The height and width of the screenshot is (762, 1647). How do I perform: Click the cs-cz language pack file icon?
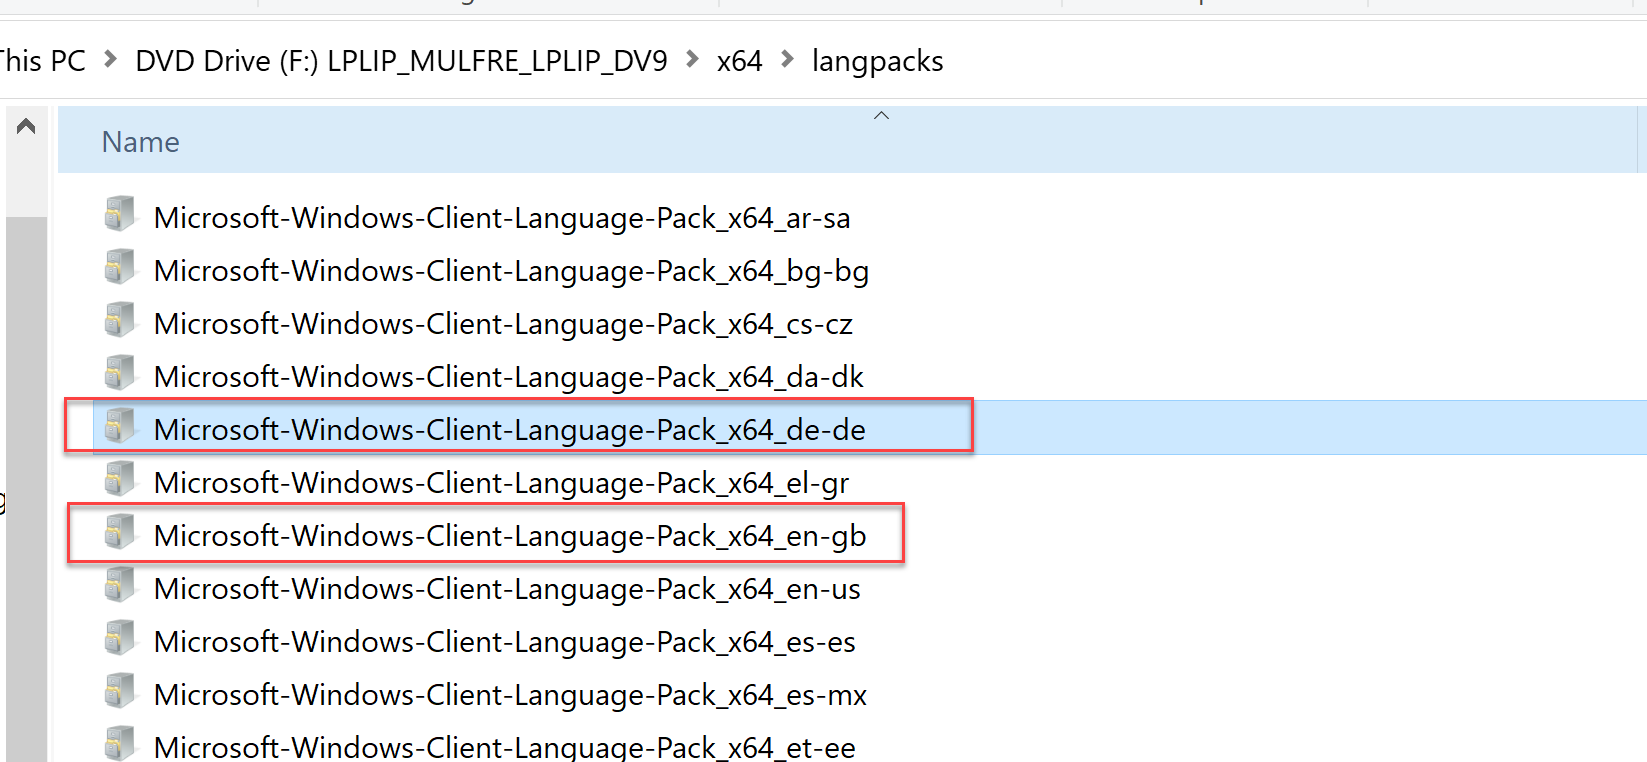point(120,321)
